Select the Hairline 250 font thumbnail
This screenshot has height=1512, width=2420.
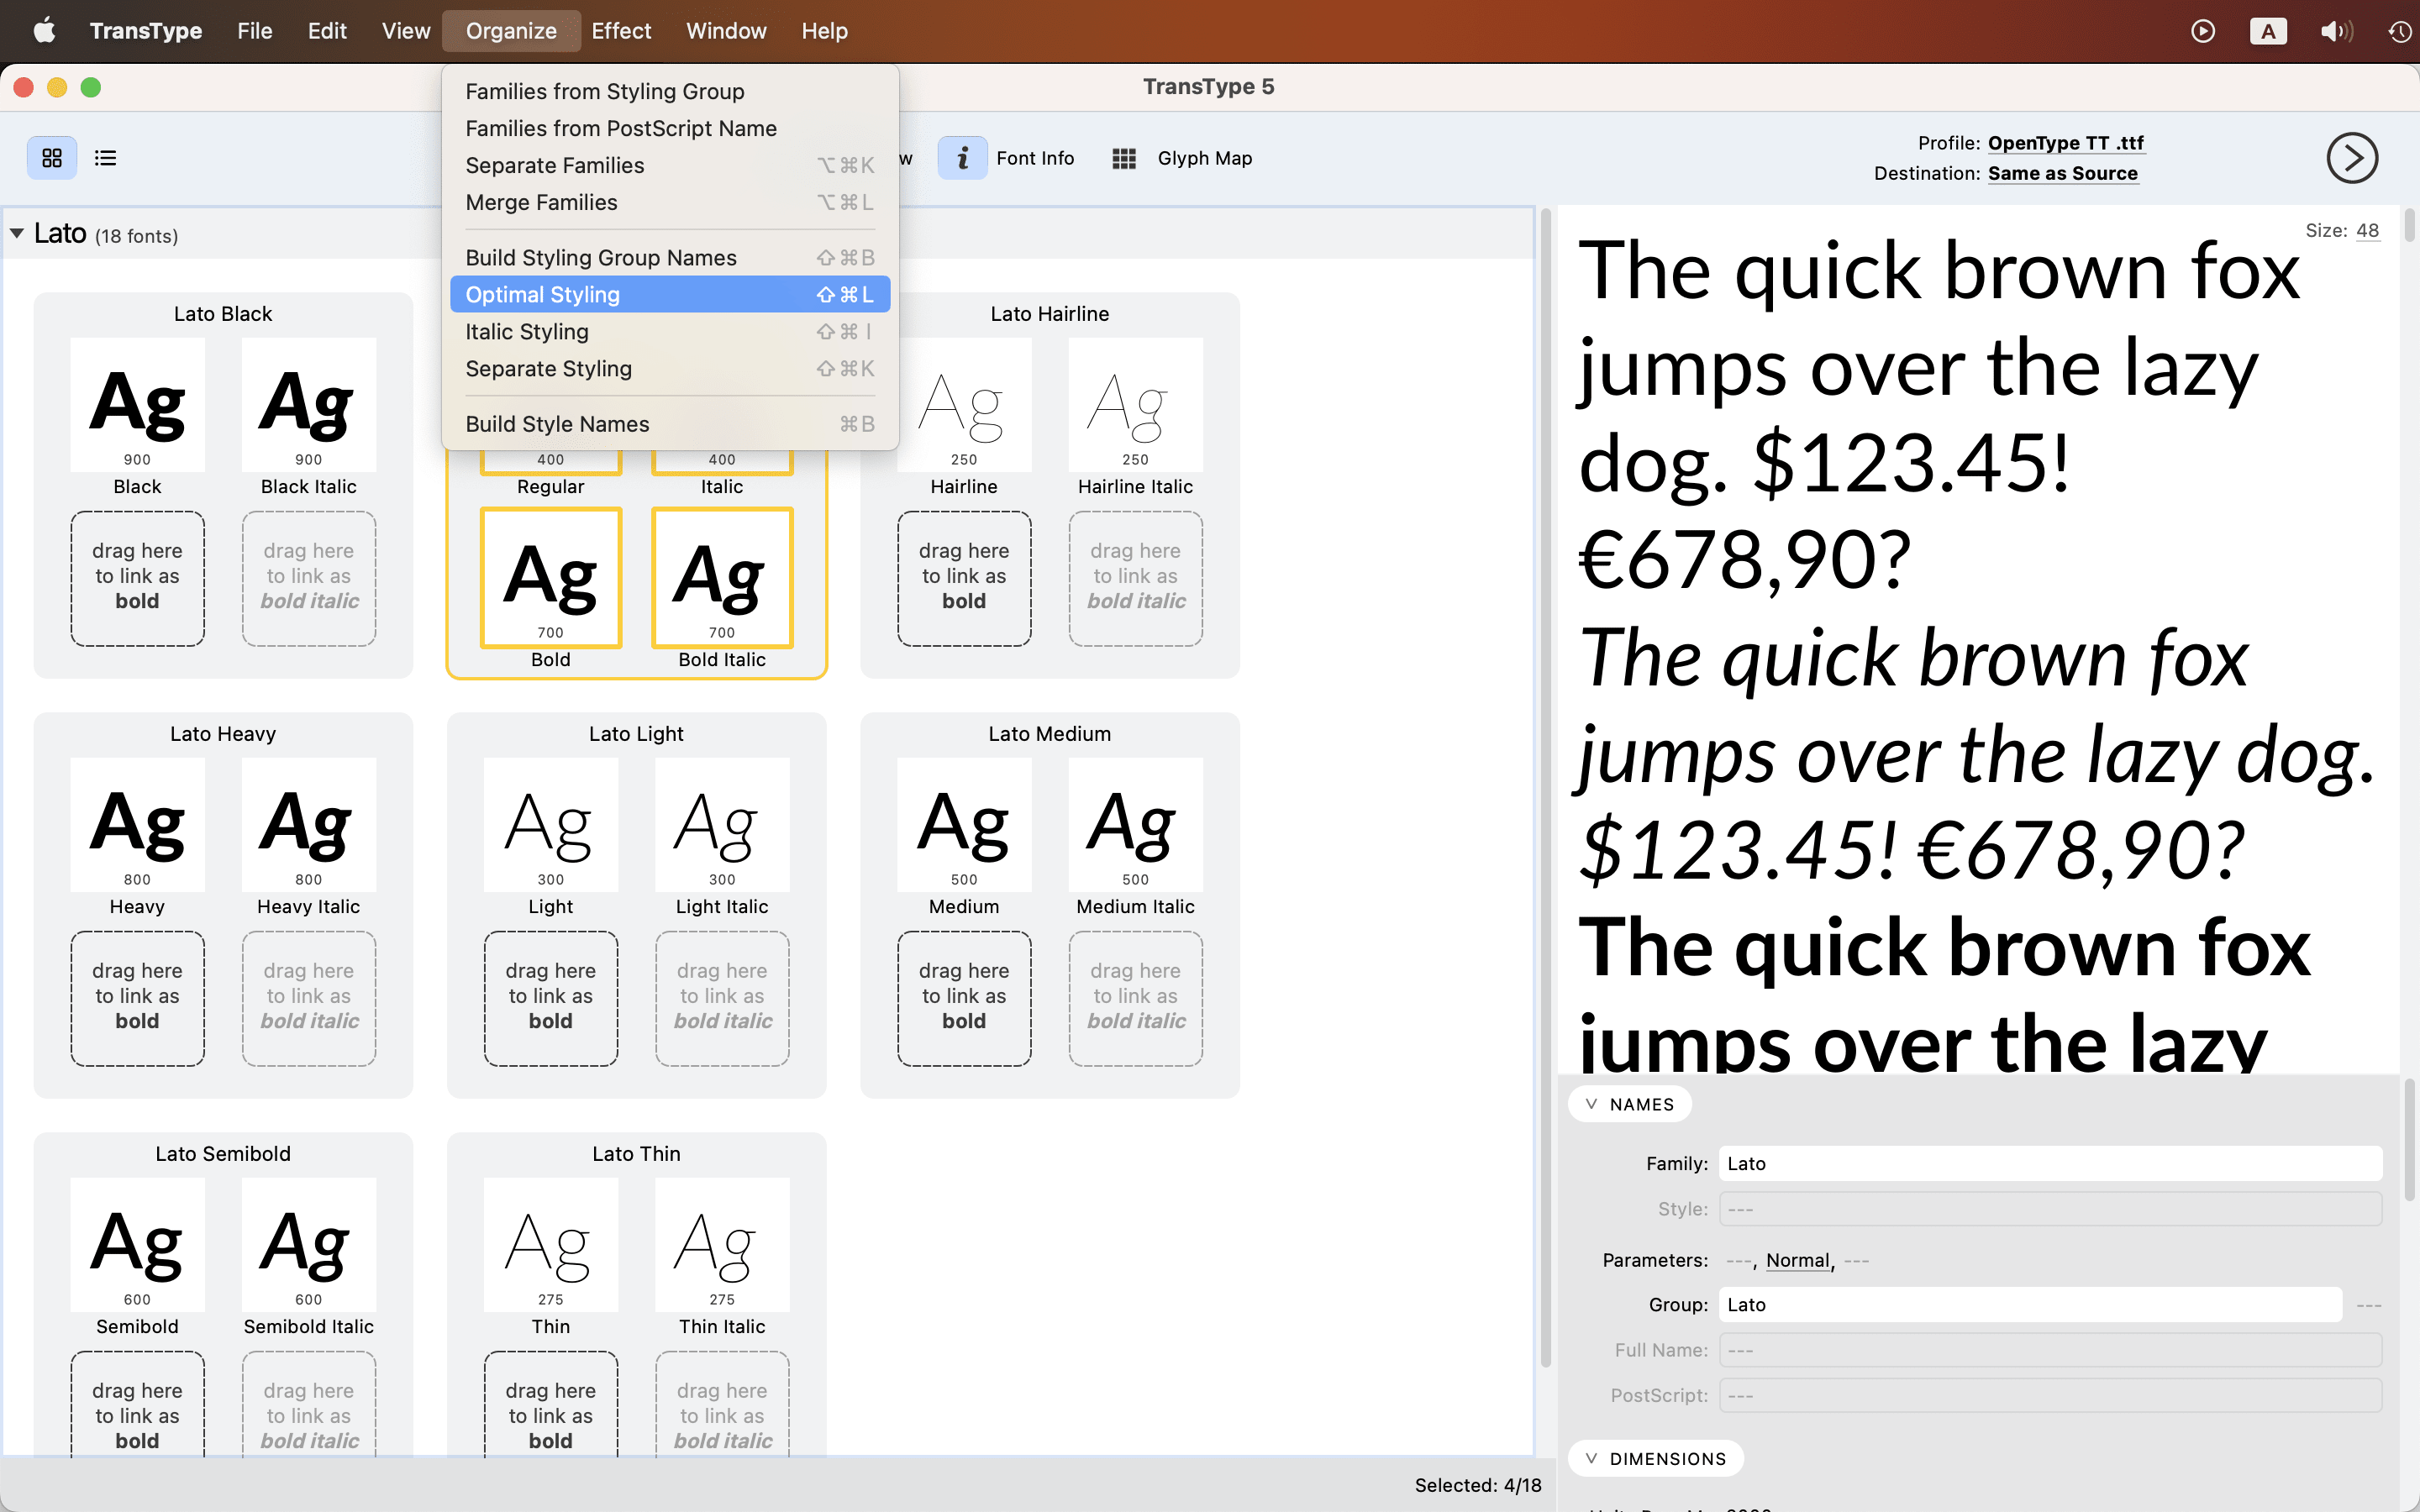(x=964, y=404)
